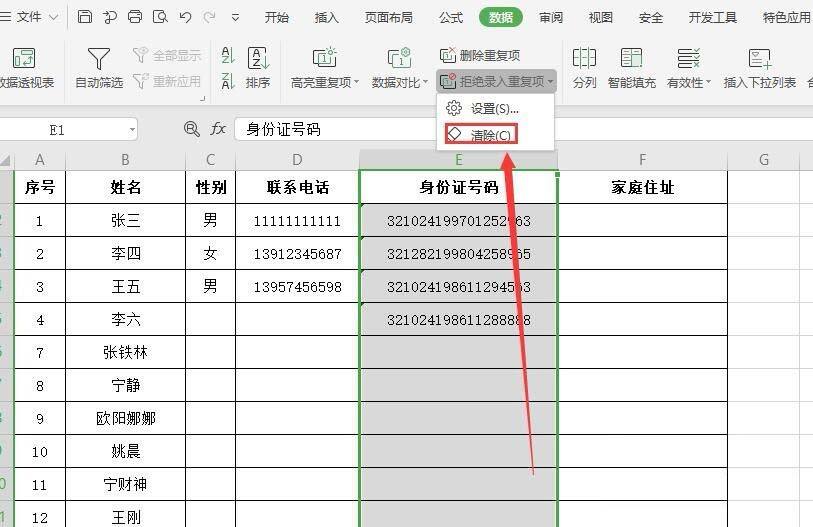Click the sort ascending A-Z icon
Image resolution: width=813 pixels, height=527 pixels.
[x=228, y=55]
